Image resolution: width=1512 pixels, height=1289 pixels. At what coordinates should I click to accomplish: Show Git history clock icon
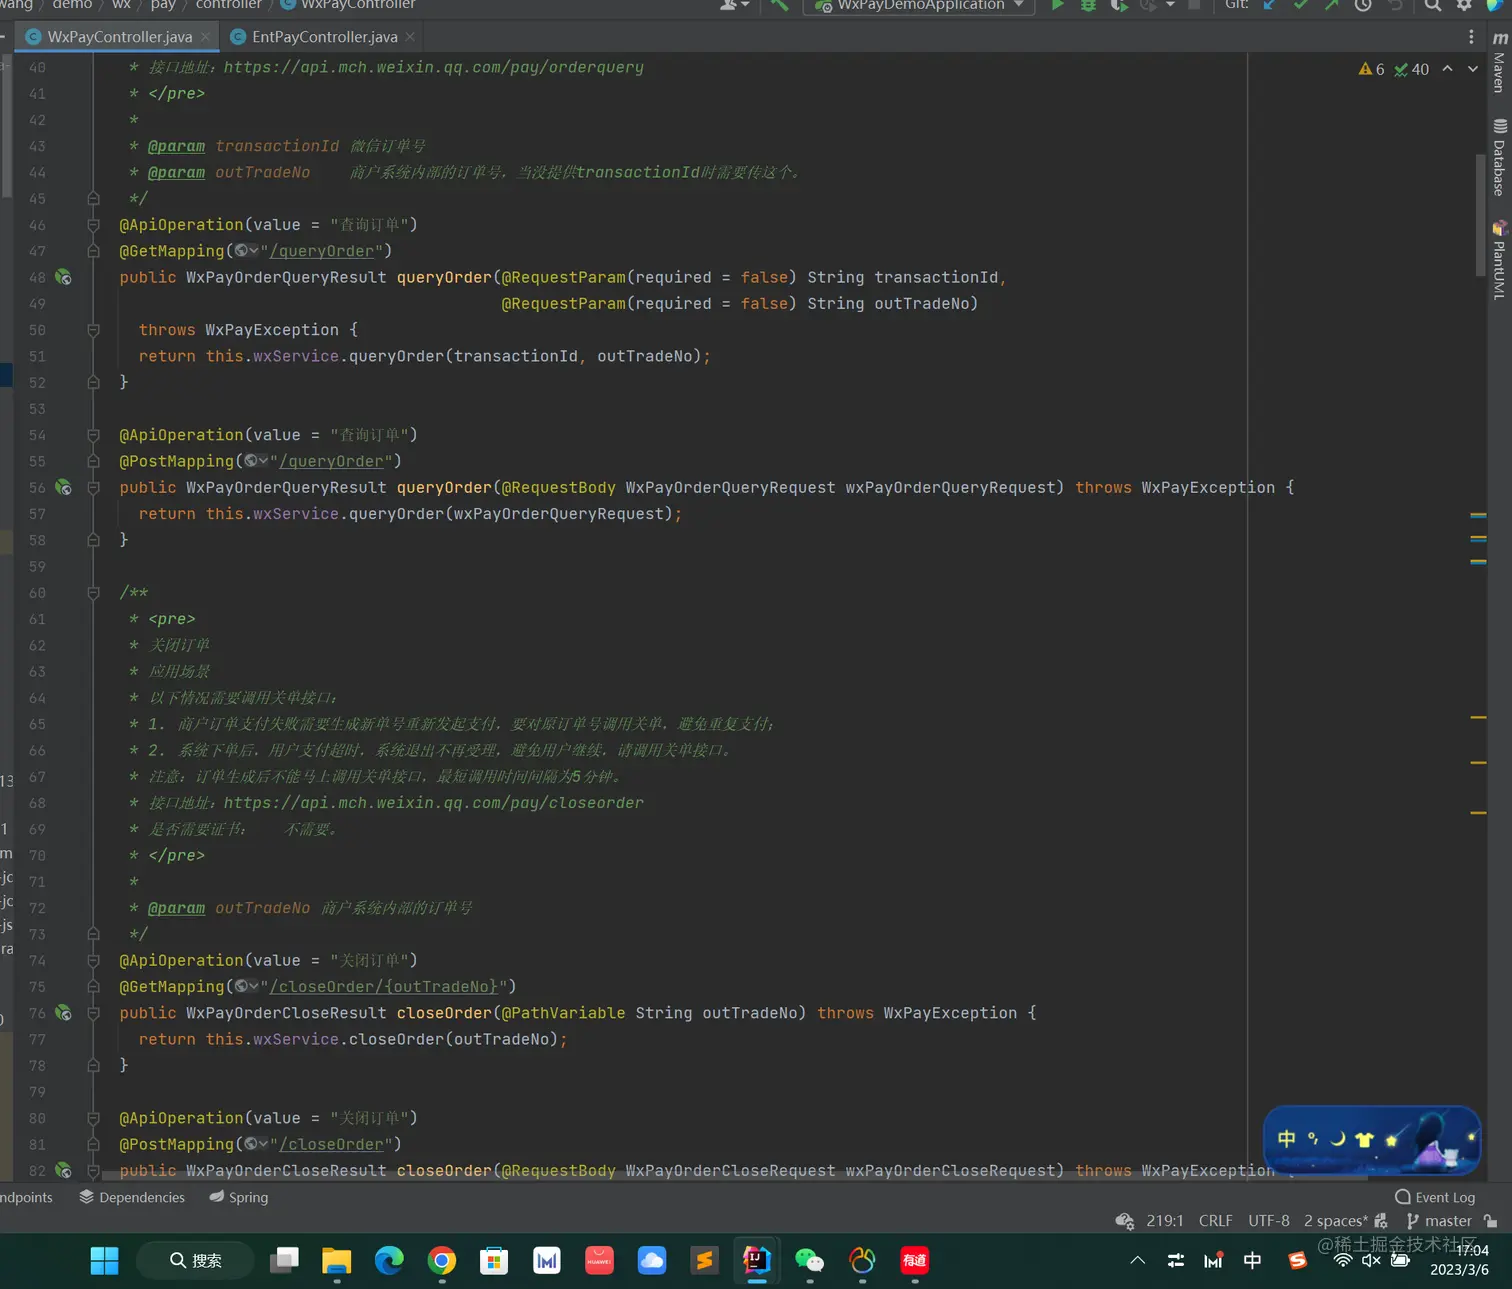[x=1363, y=5]
